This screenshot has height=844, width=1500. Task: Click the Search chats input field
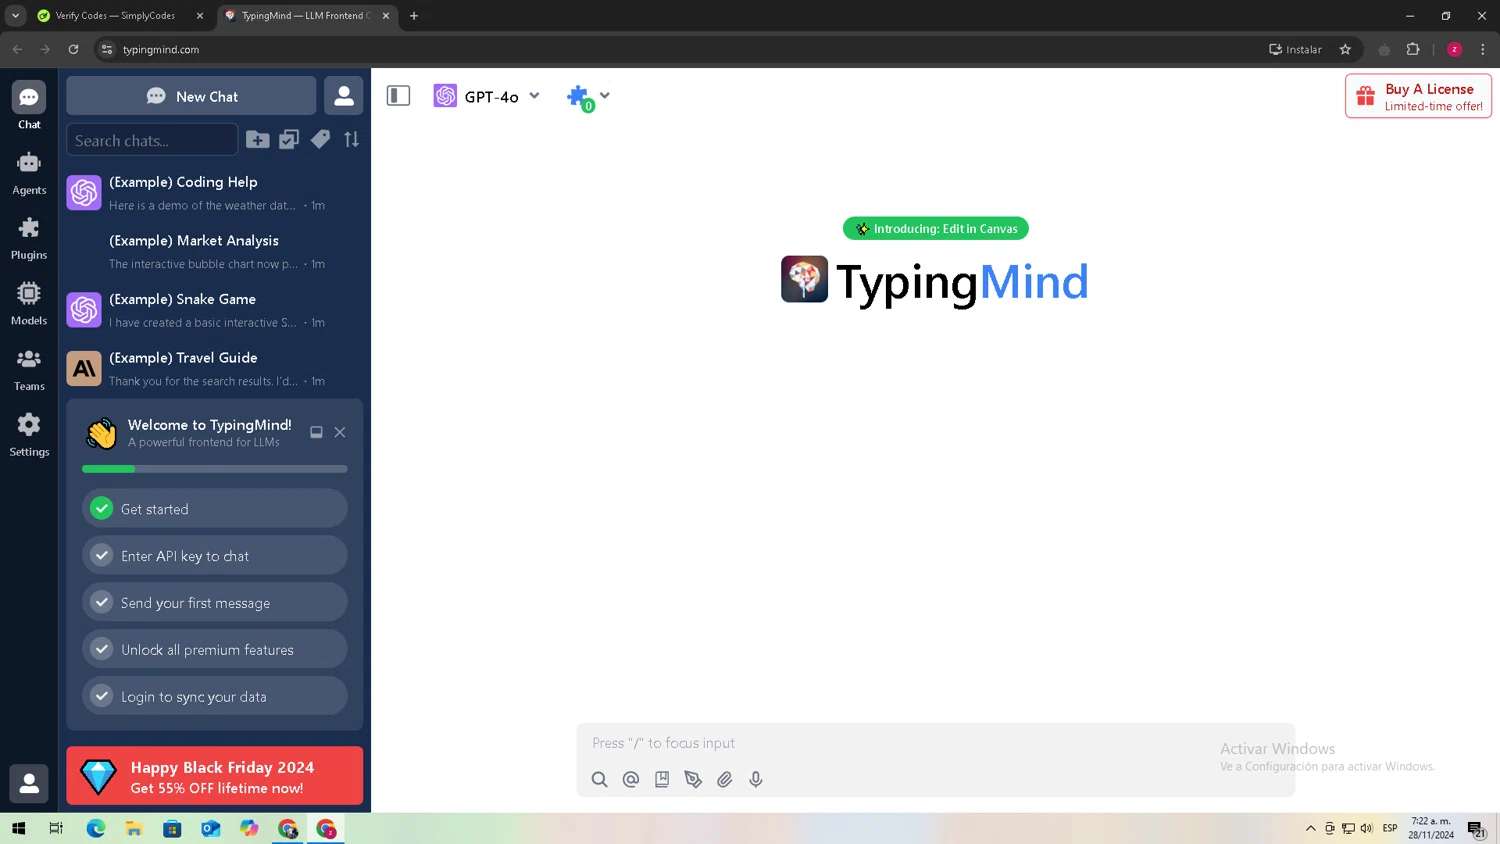click(x=152, y=140)
